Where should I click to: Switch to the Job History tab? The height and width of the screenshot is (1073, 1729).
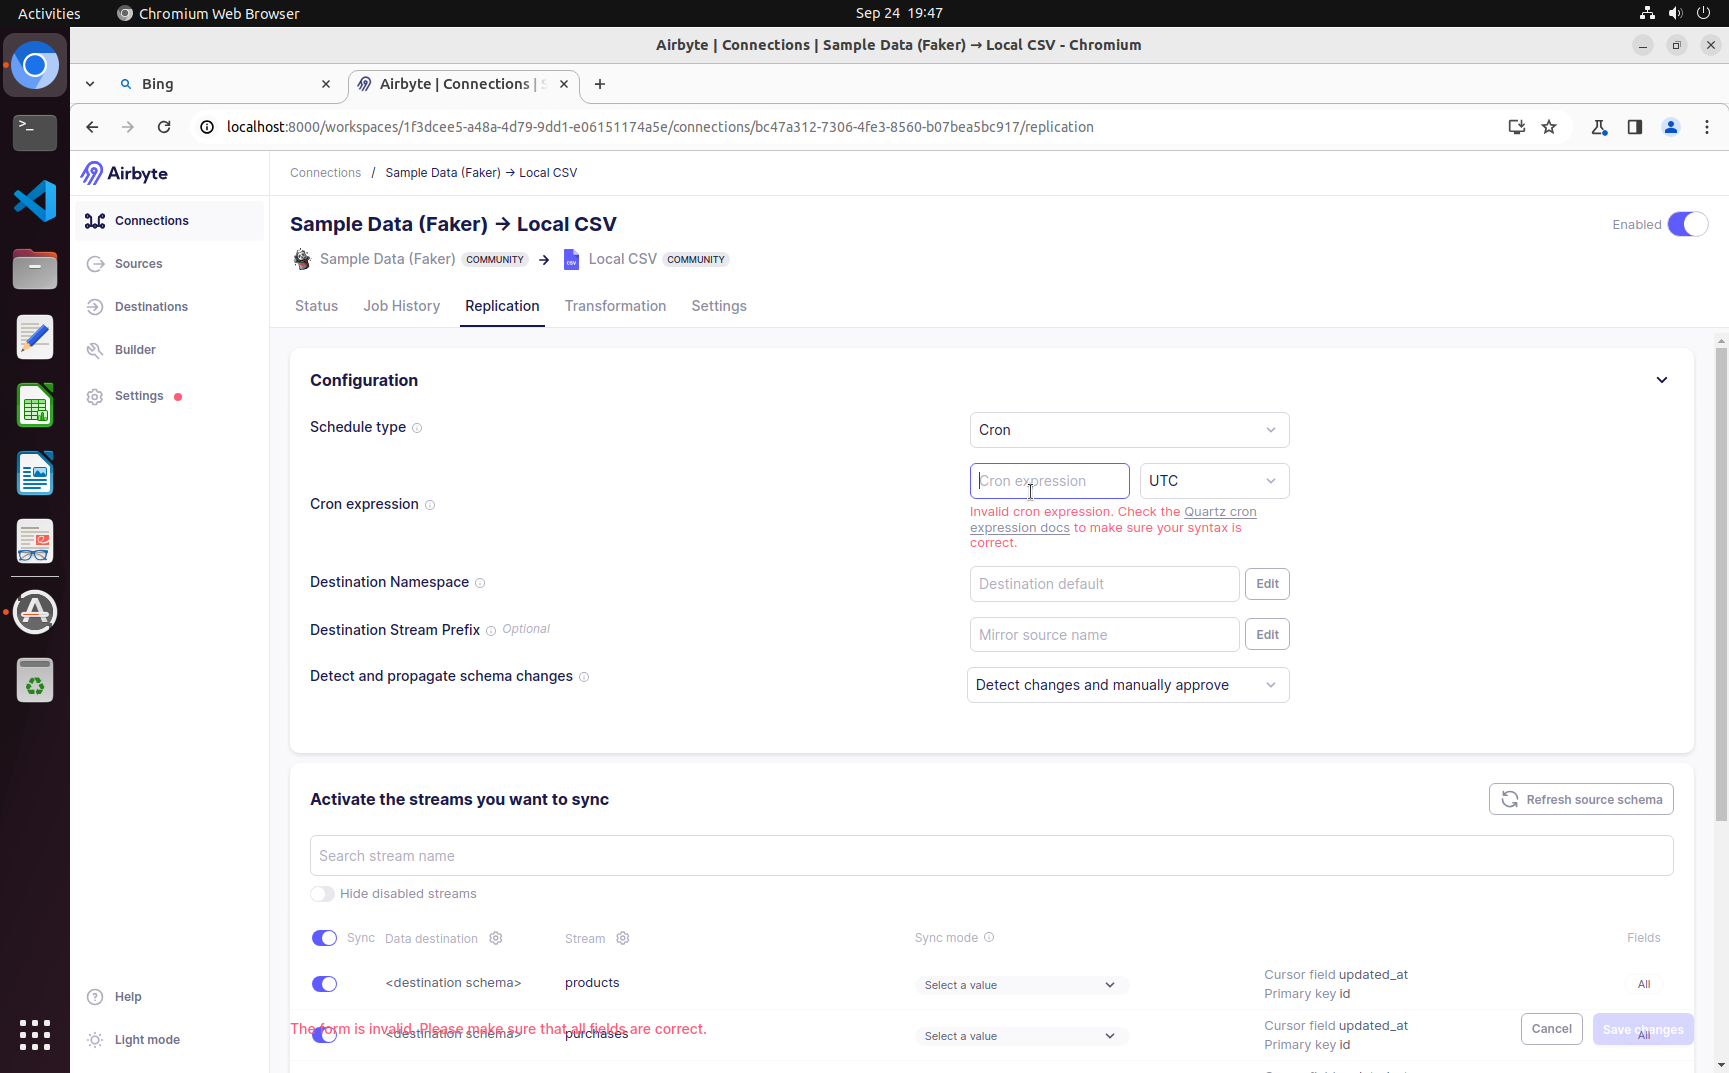pyautogui.click(x=401, y=306)
